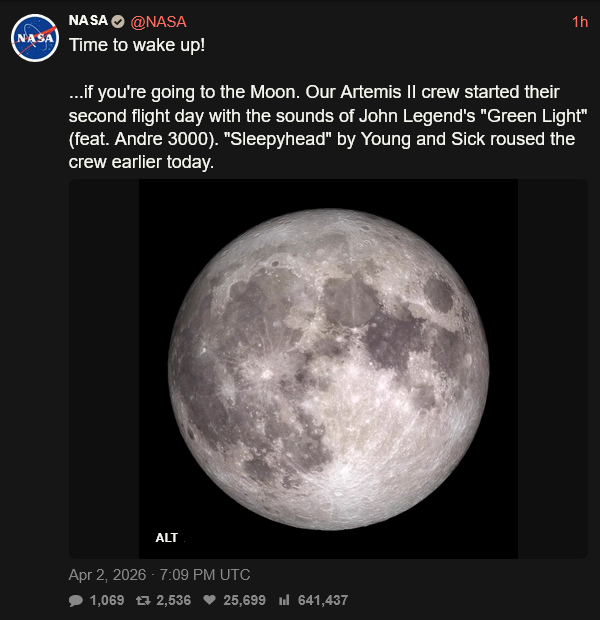This screenshot has height=620, width=600.
Task: Click the NASA display name
Action: tap(88, 21)
